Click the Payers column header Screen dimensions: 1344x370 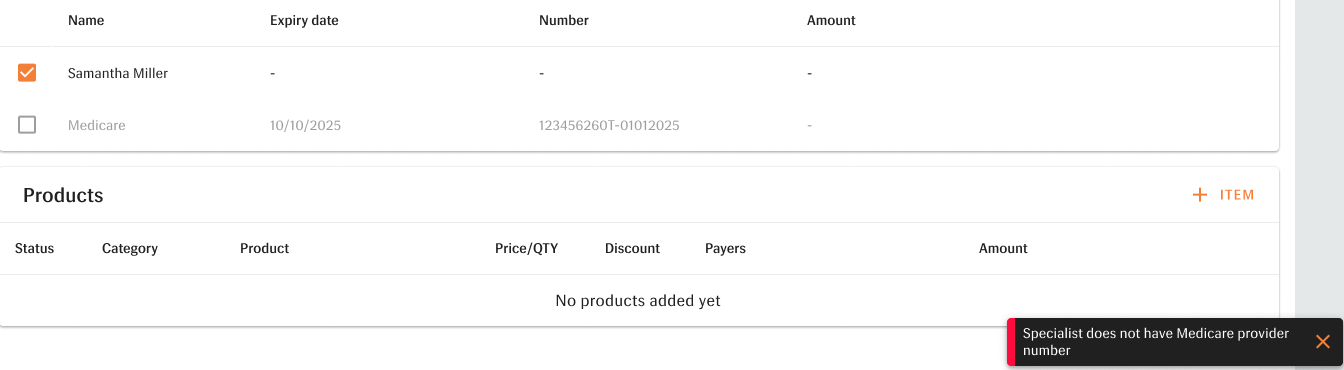pos(725,248)
